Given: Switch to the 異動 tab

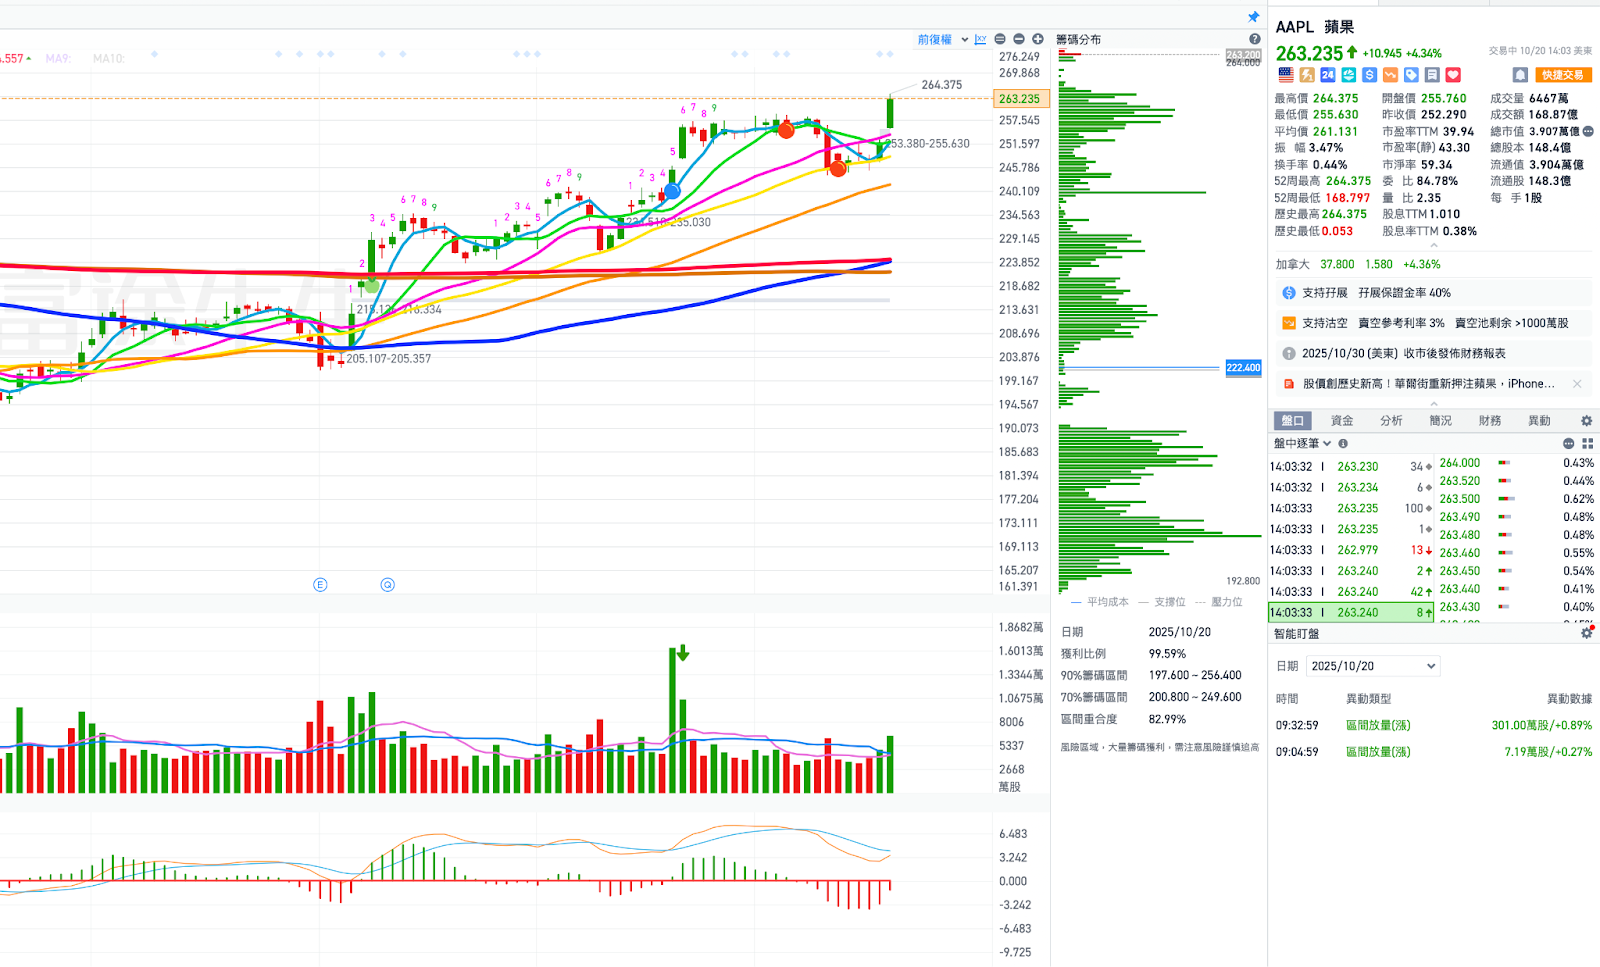Looking at the screenshot, I should (x=1539, y=421).
